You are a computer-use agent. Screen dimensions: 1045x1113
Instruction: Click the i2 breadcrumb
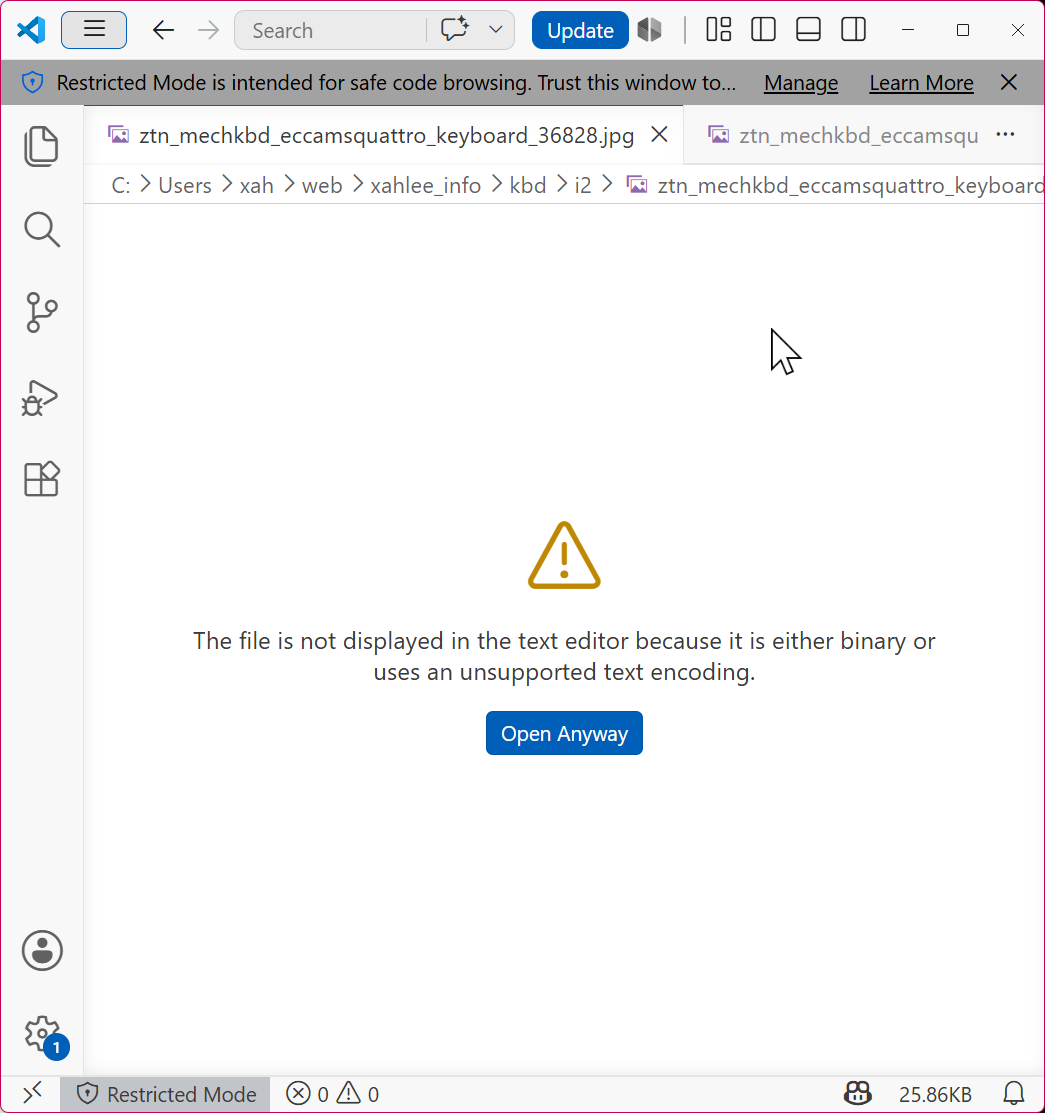(x=583, y=185)
